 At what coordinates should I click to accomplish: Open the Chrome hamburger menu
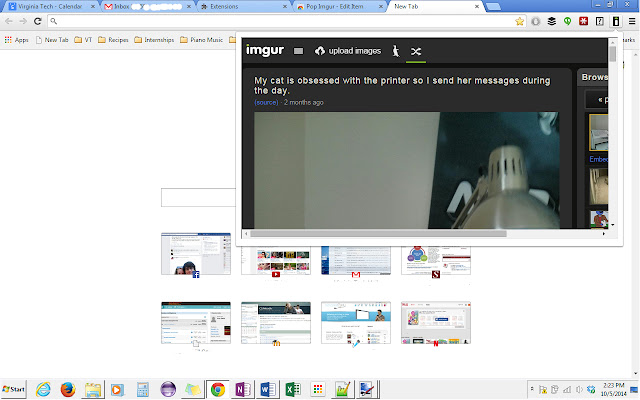coord(632,21)
